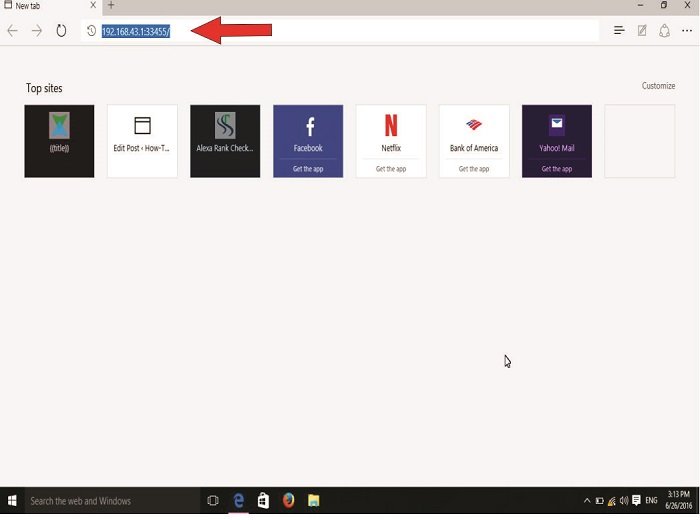This screenshot has width=700, height=520.
Task: Open the Edit Post top site tile
Action: (x=142, y=141)
